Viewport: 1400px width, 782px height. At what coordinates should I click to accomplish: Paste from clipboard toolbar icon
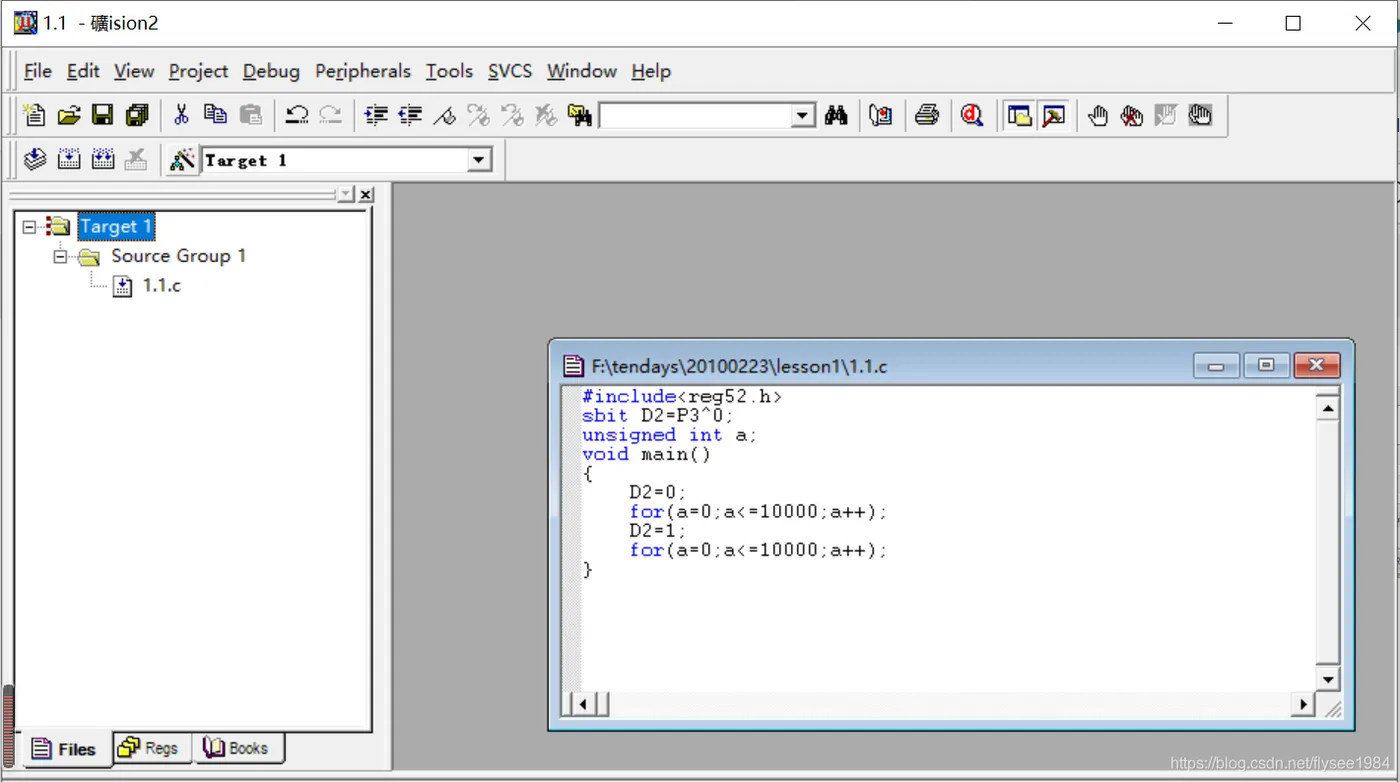coord(250,115)
